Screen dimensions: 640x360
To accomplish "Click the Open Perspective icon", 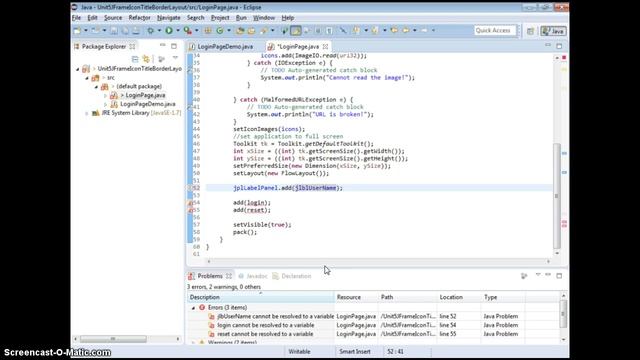I will click(x=530, y=31).
